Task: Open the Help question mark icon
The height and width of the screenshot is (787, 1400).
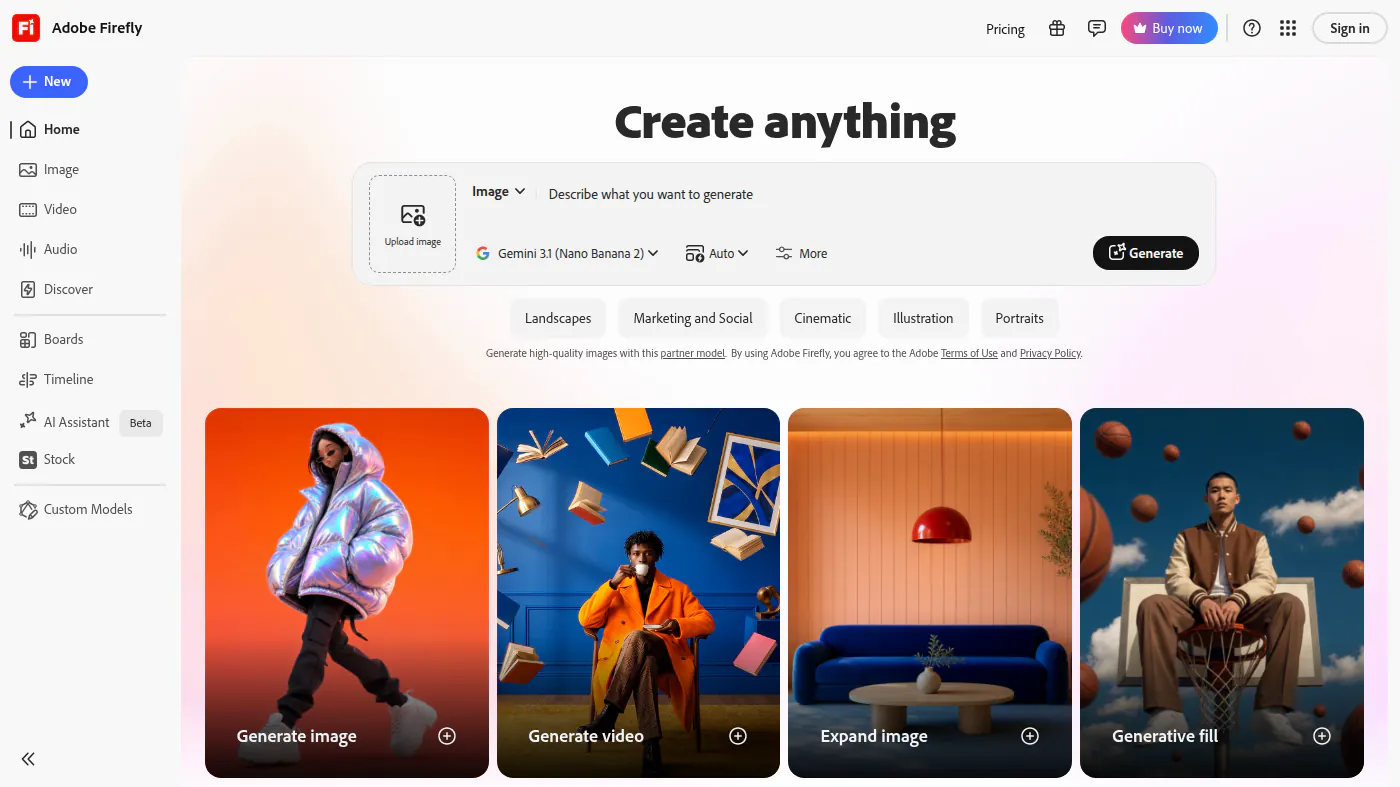Action: (1252, 28)
